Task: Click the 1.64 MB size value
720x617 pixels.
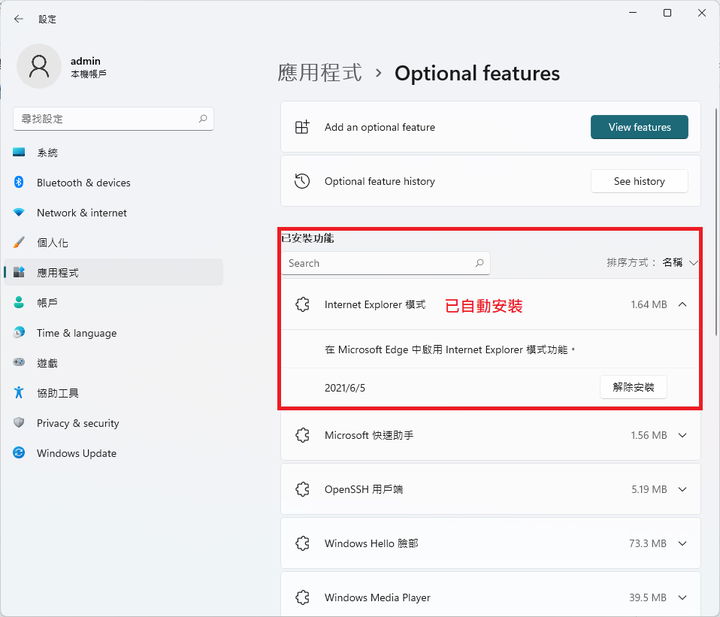Action: (649, 304)
